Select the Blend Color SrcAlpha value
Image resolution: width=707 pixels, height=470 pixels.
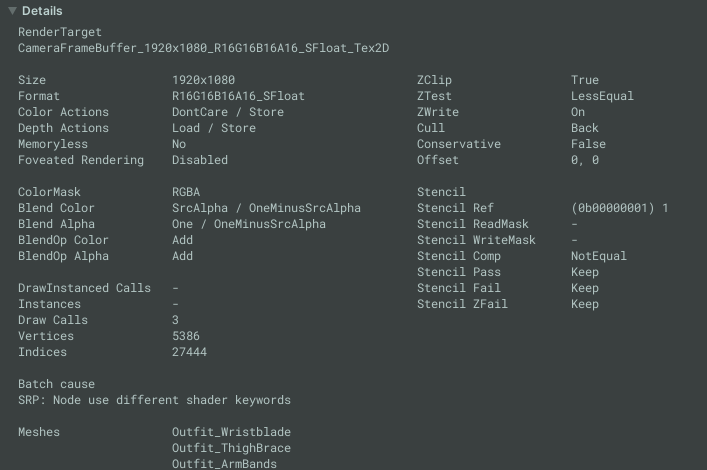tap(266, 208)
